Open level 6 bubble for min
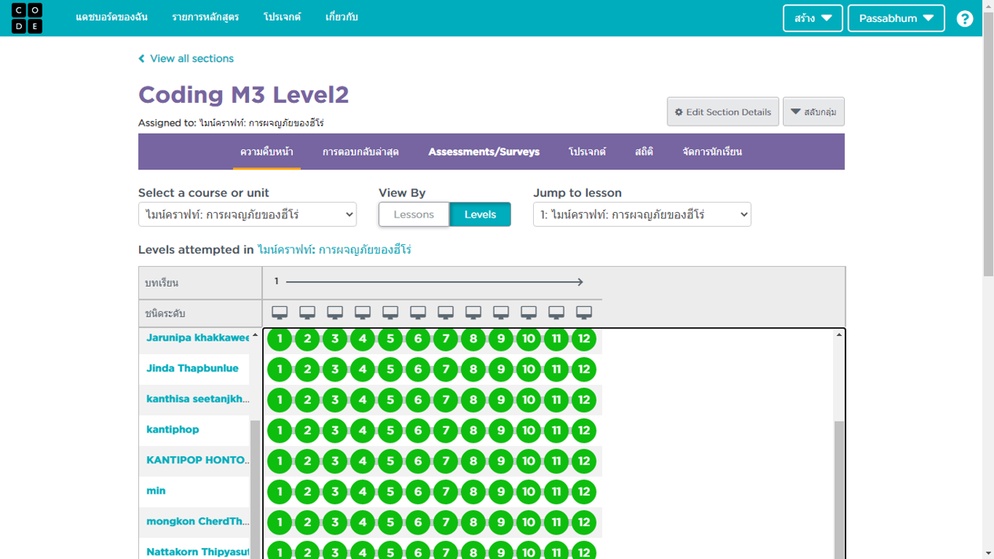Screen dimensions: 994x559 coord(418,492)
